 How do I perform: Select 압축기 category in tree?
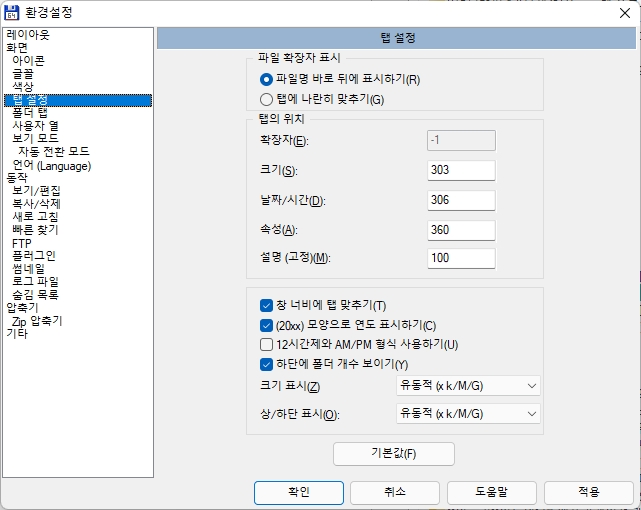(x=22, y=308)
